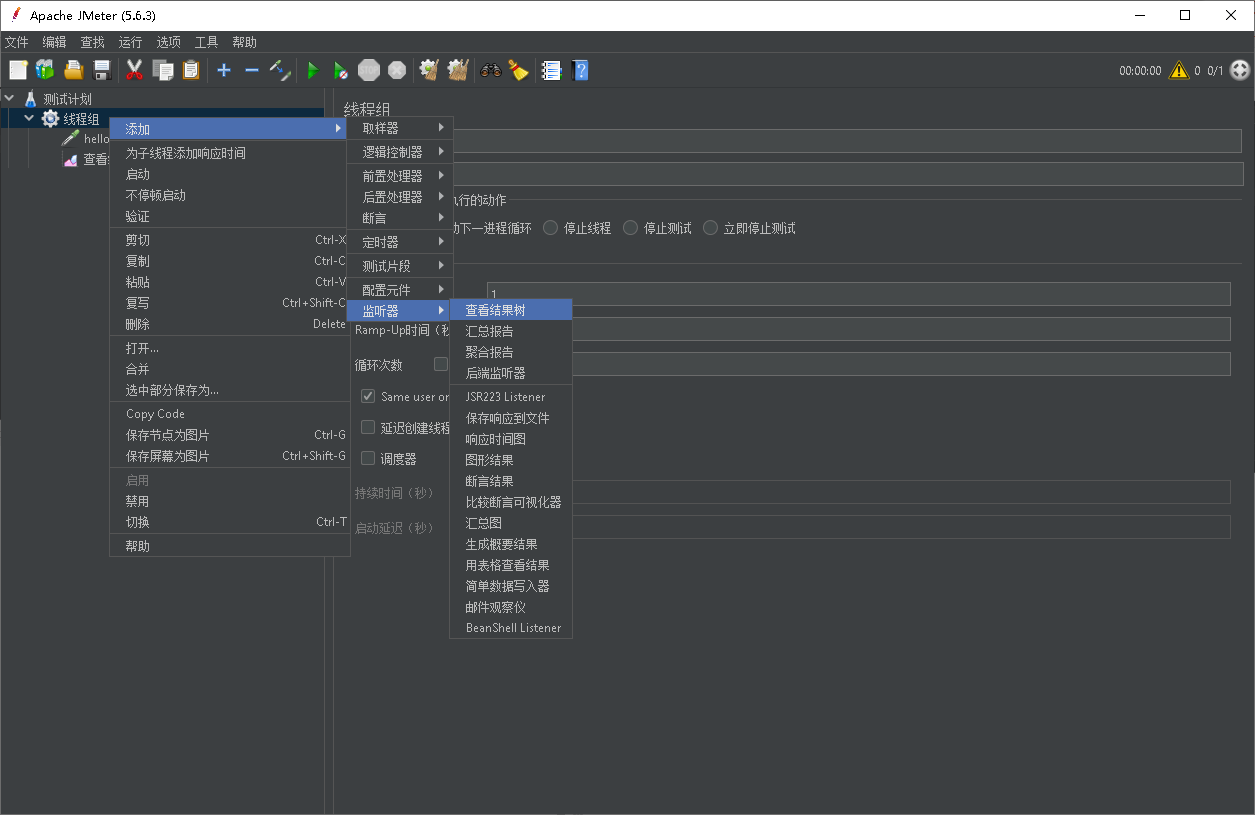
Task: Click the Save floppy disk icon
Action: coord(101,70)
